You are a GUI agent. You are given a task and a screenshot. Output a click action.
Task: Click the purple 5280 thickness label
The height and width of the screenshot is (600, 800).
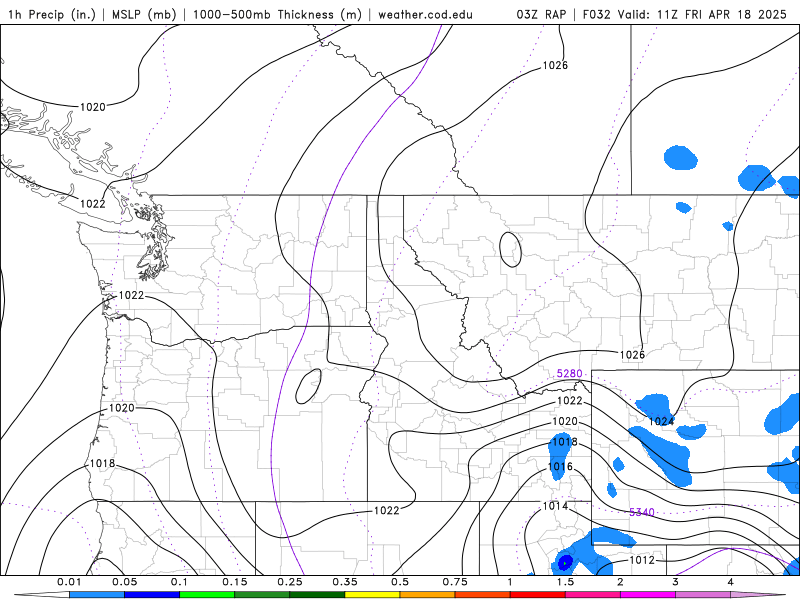click(x=569, y=373)
